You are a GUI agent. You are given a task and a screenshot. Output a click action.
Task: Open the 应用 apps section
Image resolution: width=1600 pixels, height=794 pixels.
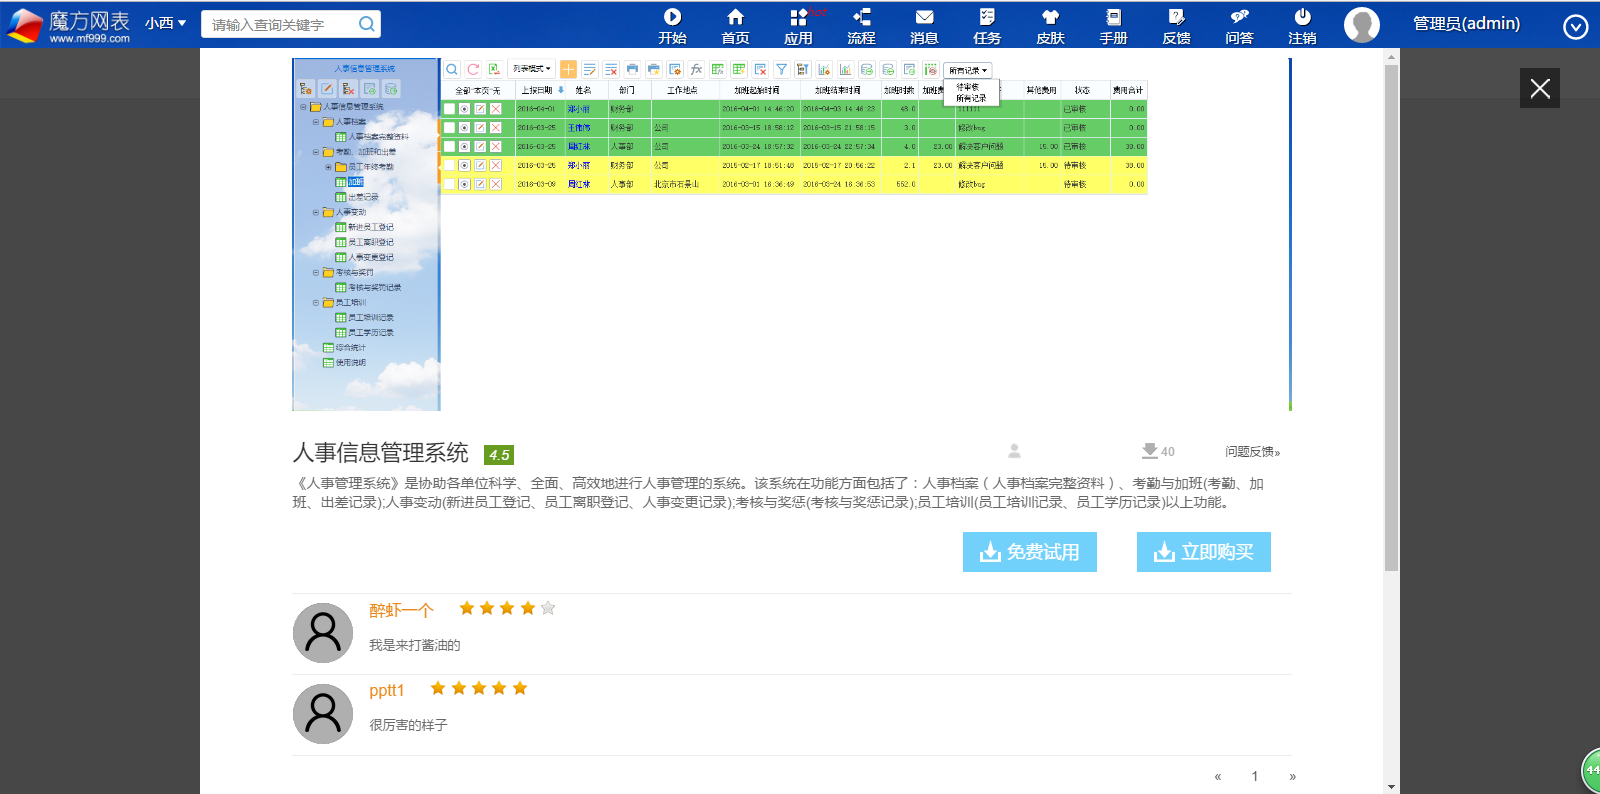coord(798,26)
